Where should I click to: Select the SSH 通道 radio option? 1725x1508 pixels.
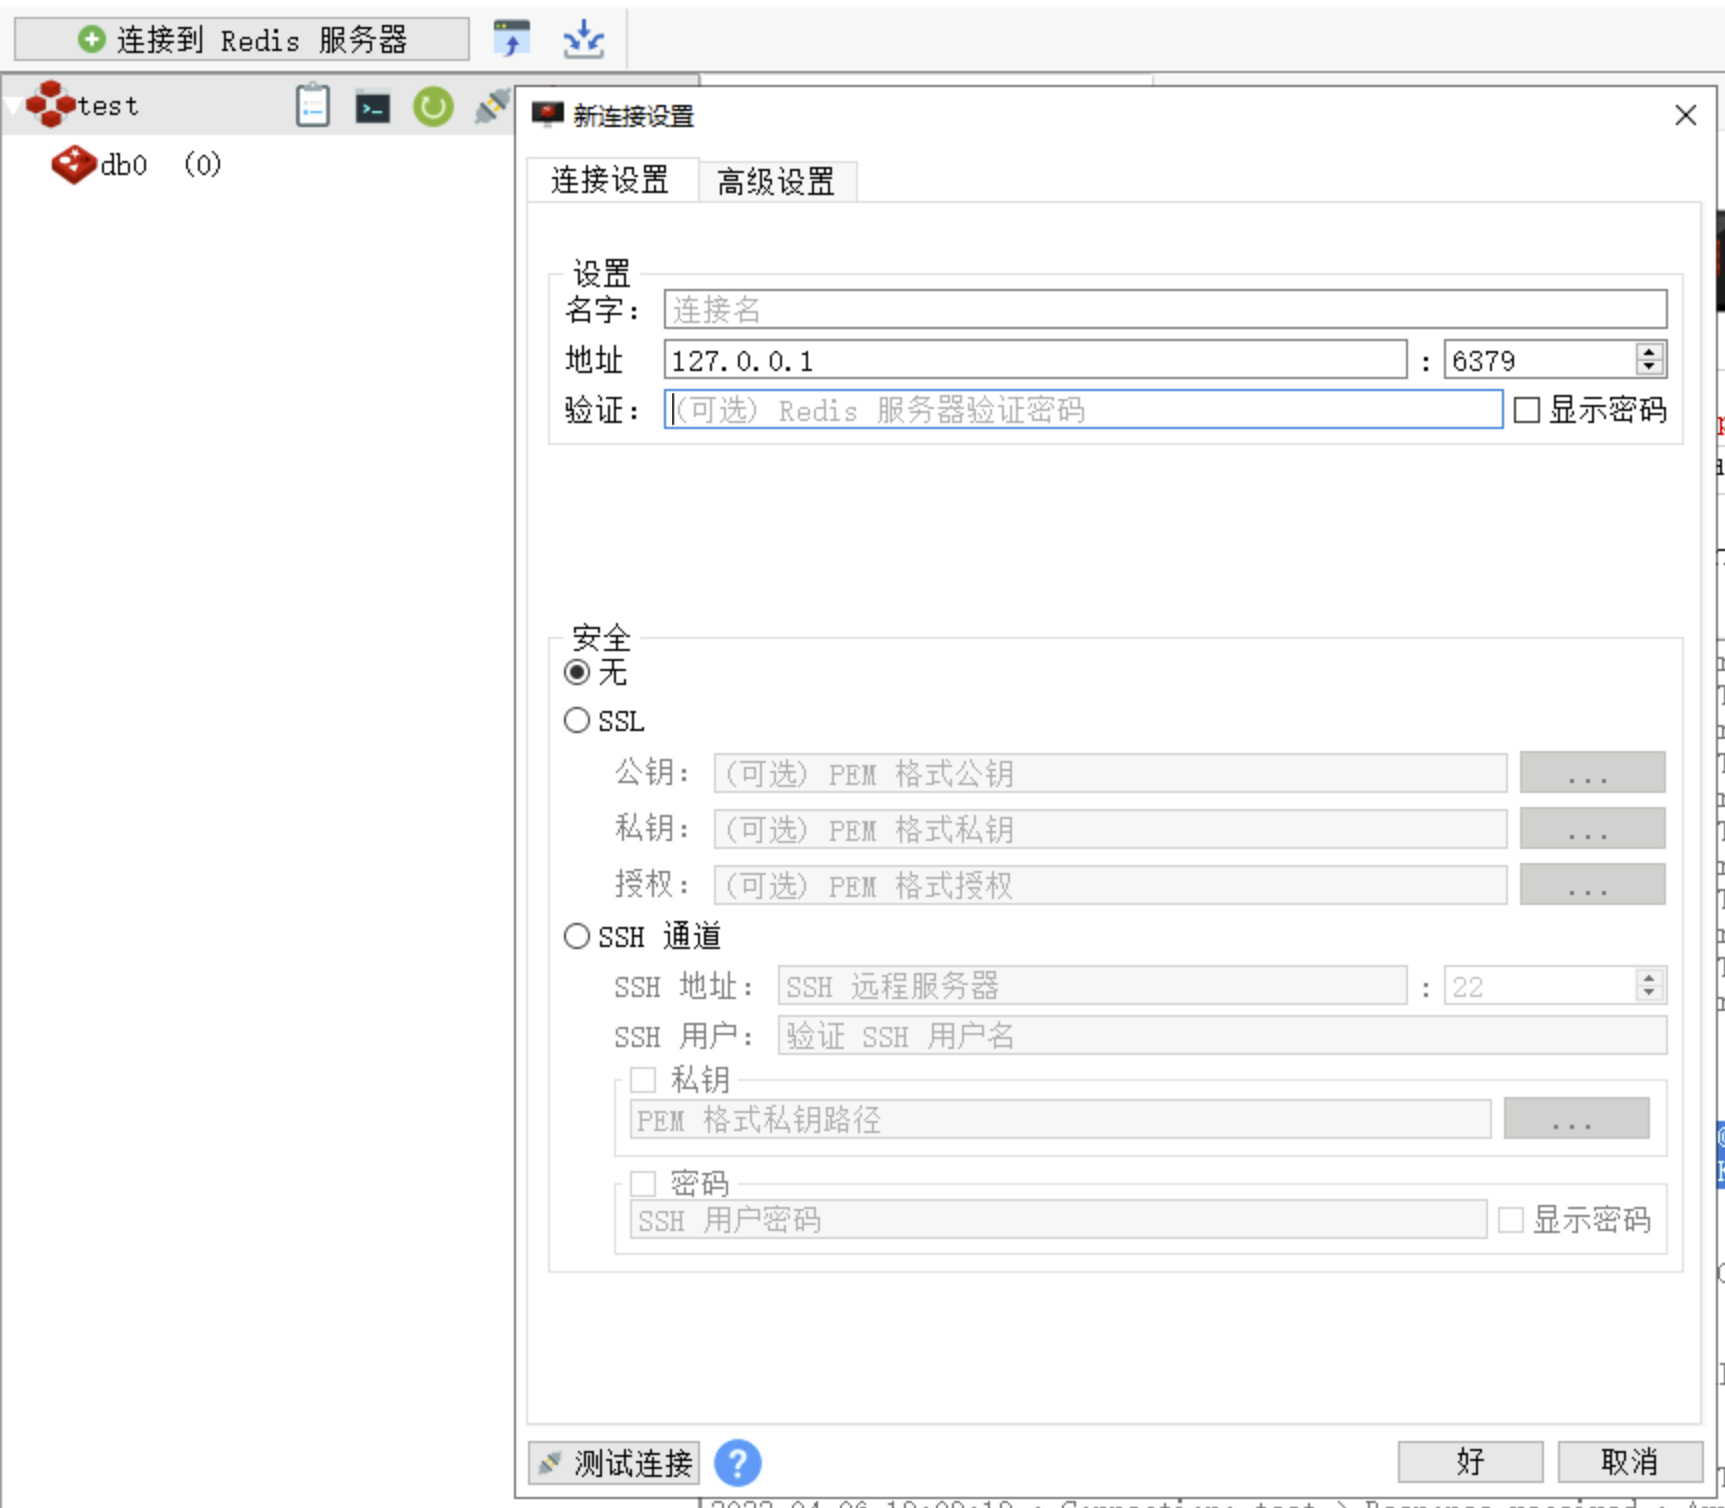click(x=577, y=936)
